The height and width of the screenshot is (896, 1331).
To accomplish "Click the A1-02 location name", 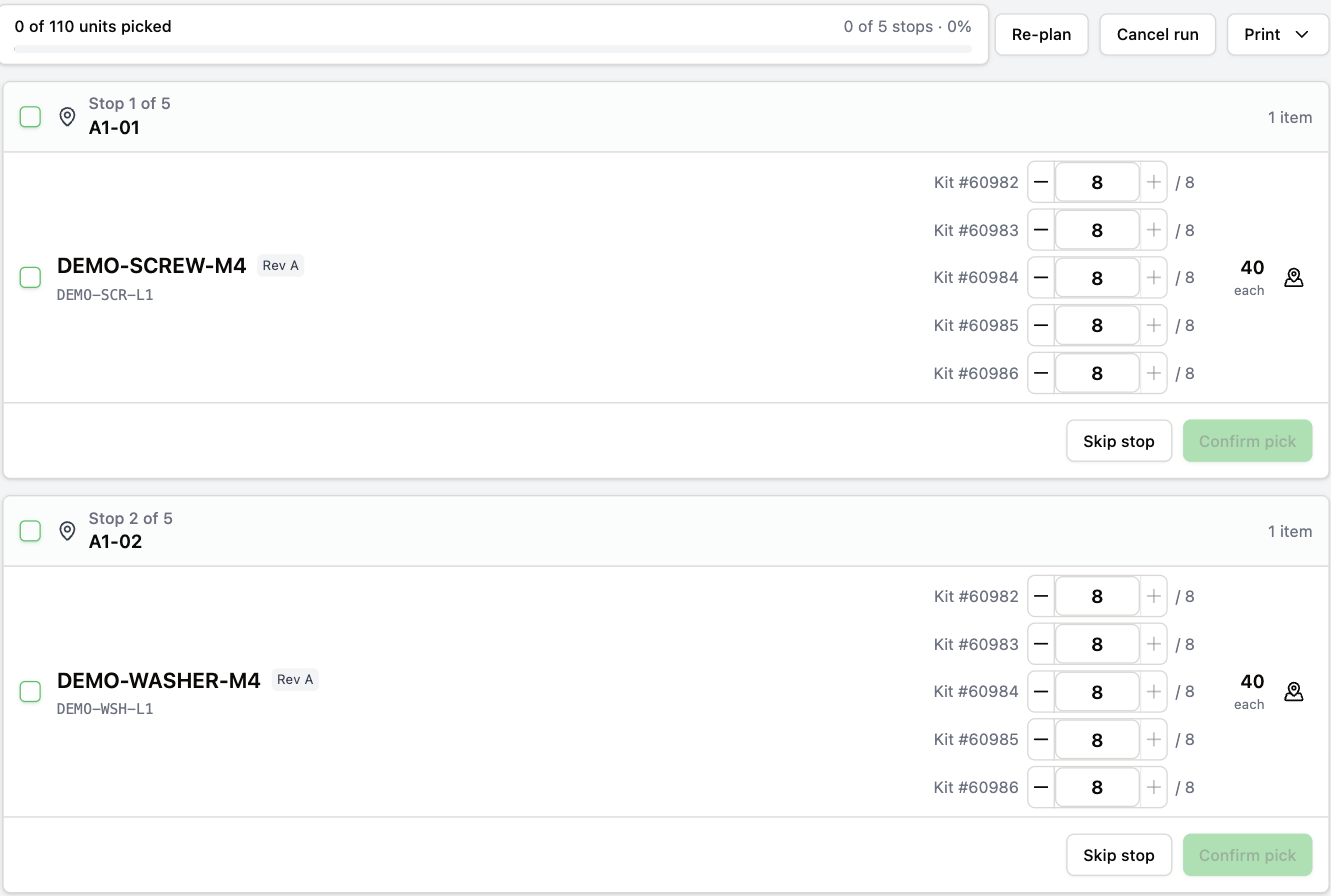I will pyautogui.click(x=115, y=542).
